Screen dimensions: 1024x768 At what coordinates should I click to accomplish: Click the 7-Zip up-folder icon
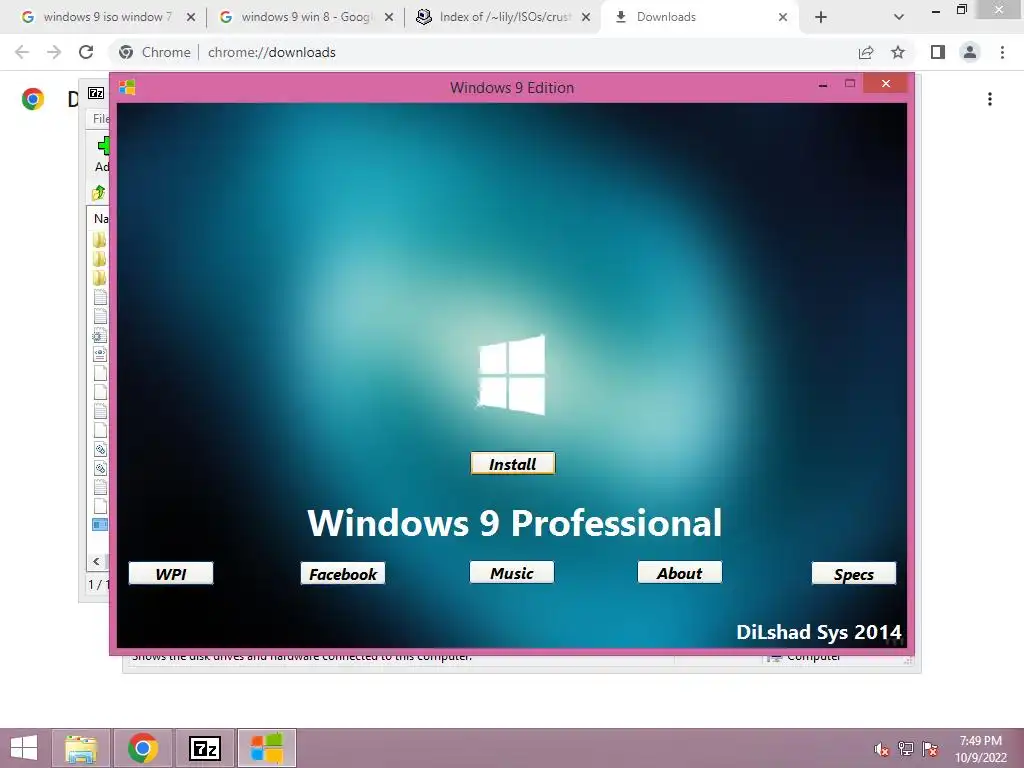coord(99,193)
